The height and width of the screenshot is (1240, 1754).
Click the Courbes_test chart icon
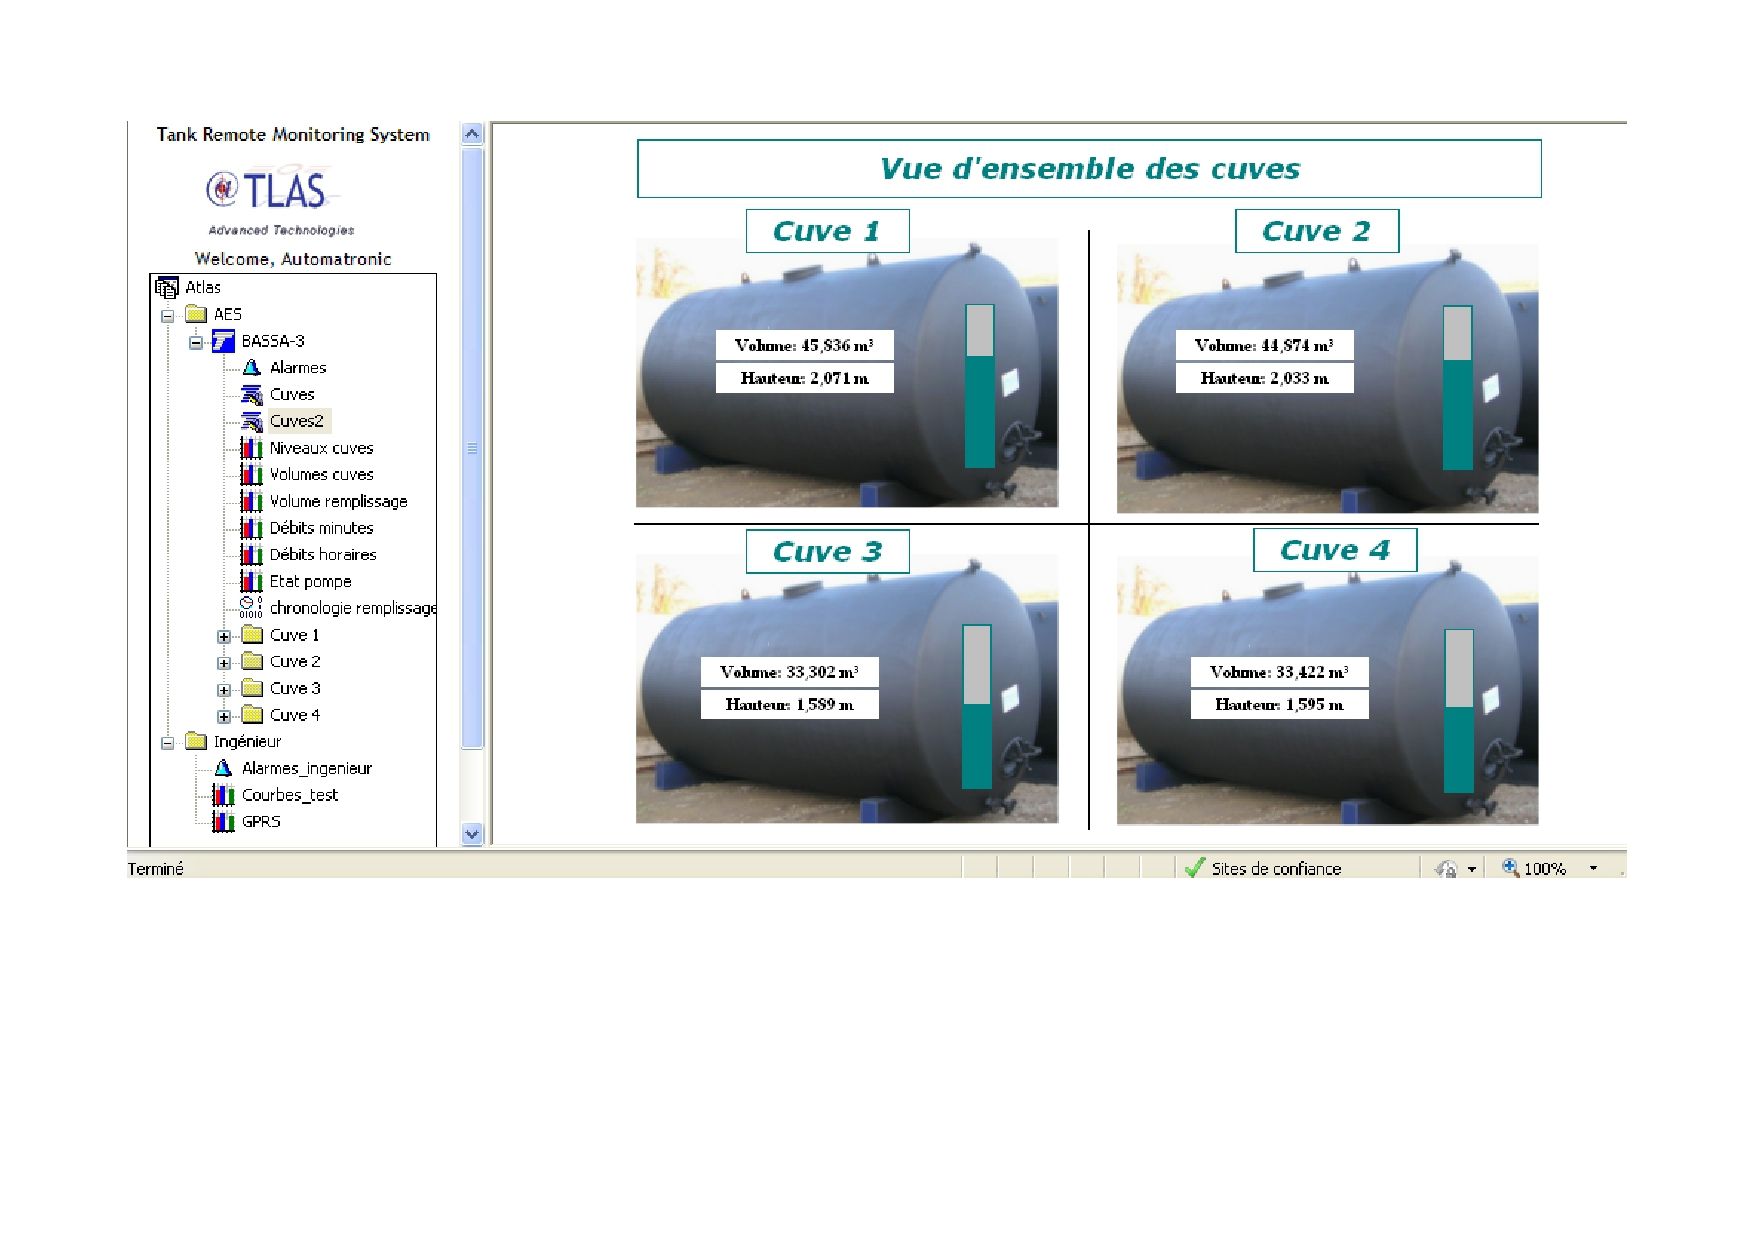(224, 795)
